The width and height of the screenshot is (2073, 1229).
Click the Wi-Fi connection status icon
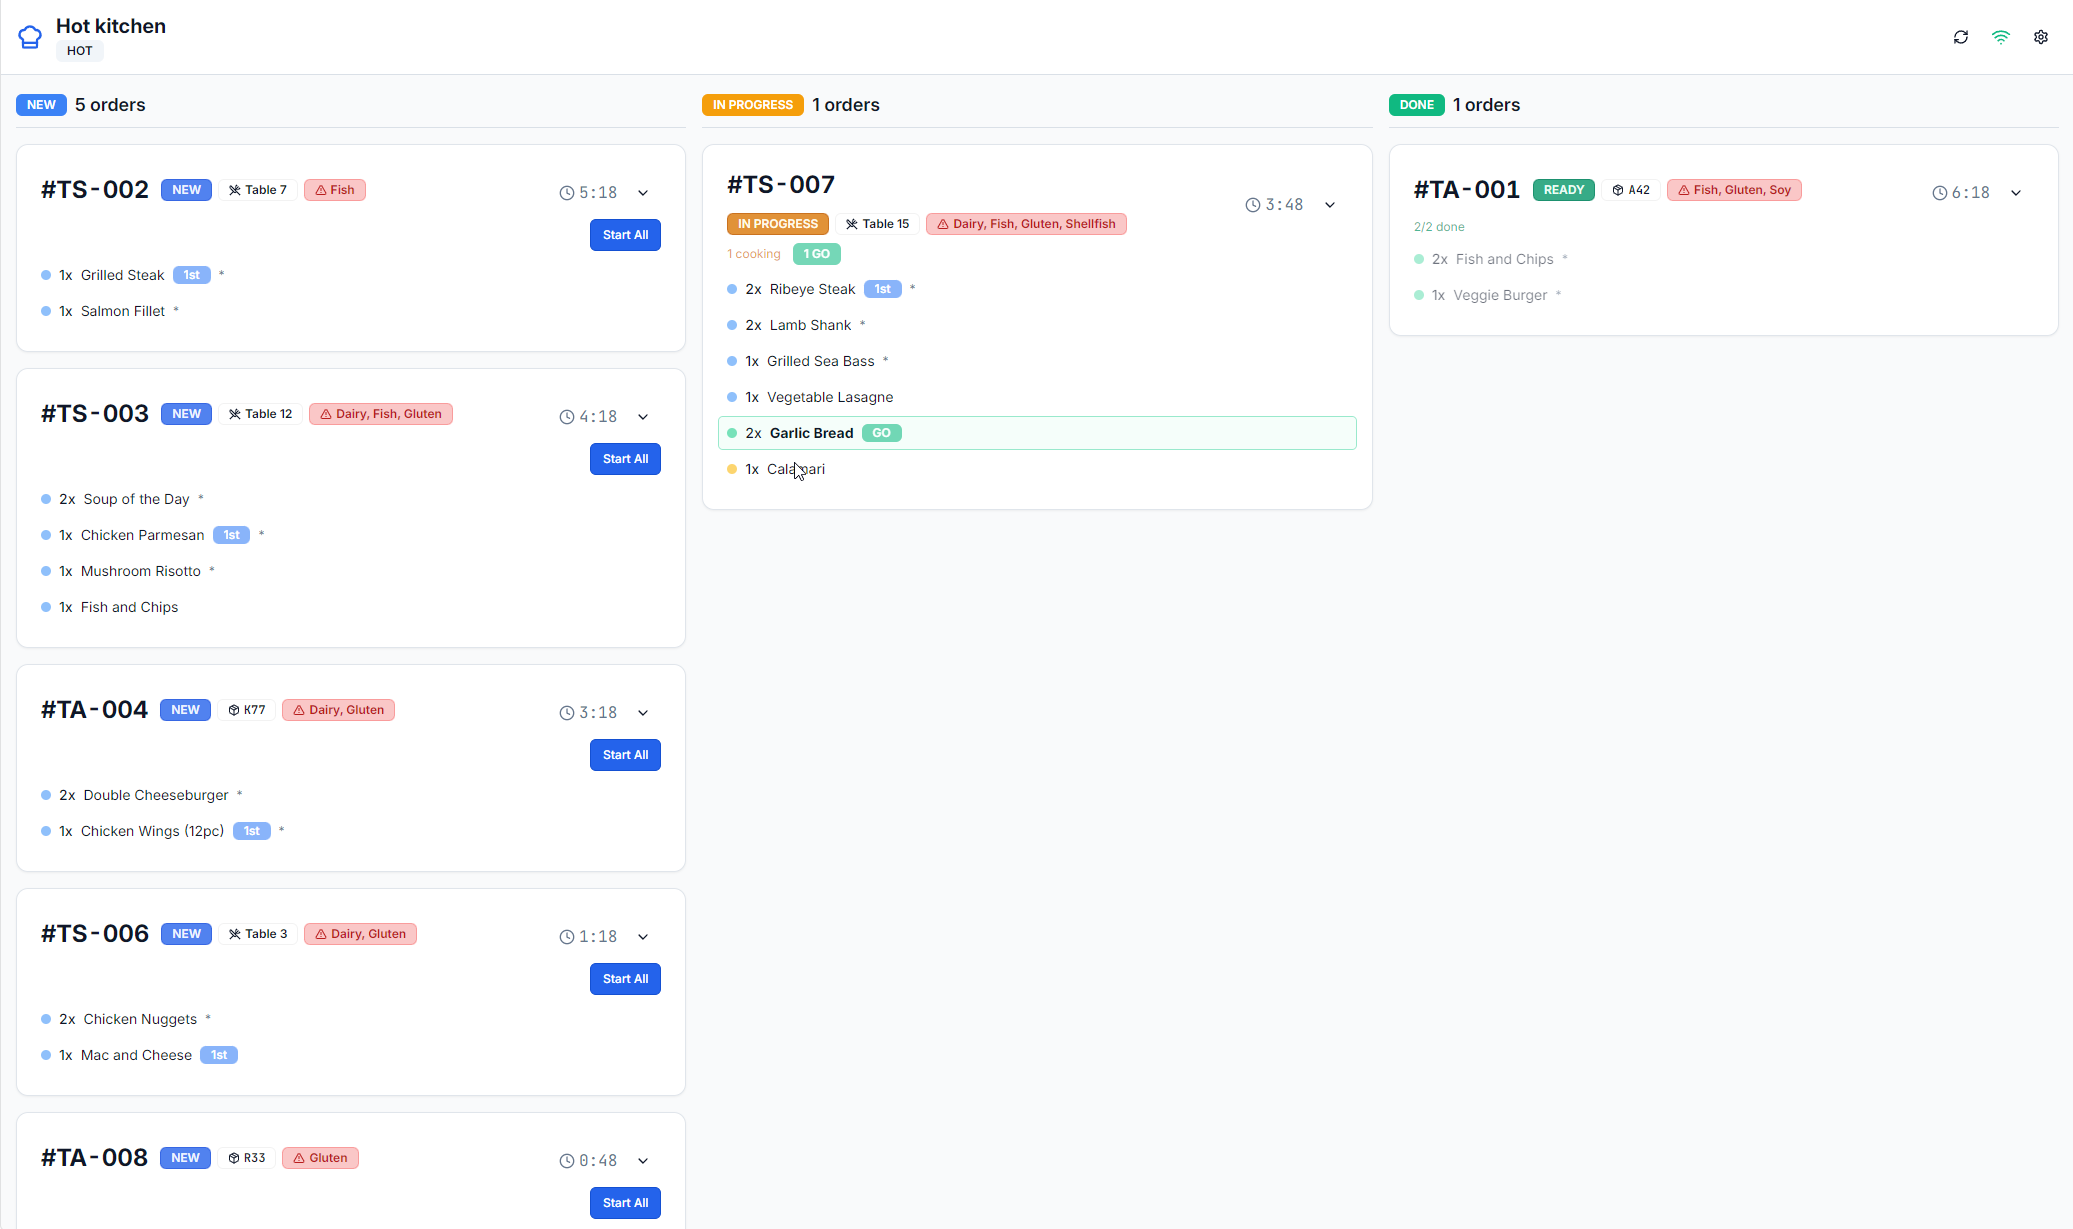point(2001,37)
